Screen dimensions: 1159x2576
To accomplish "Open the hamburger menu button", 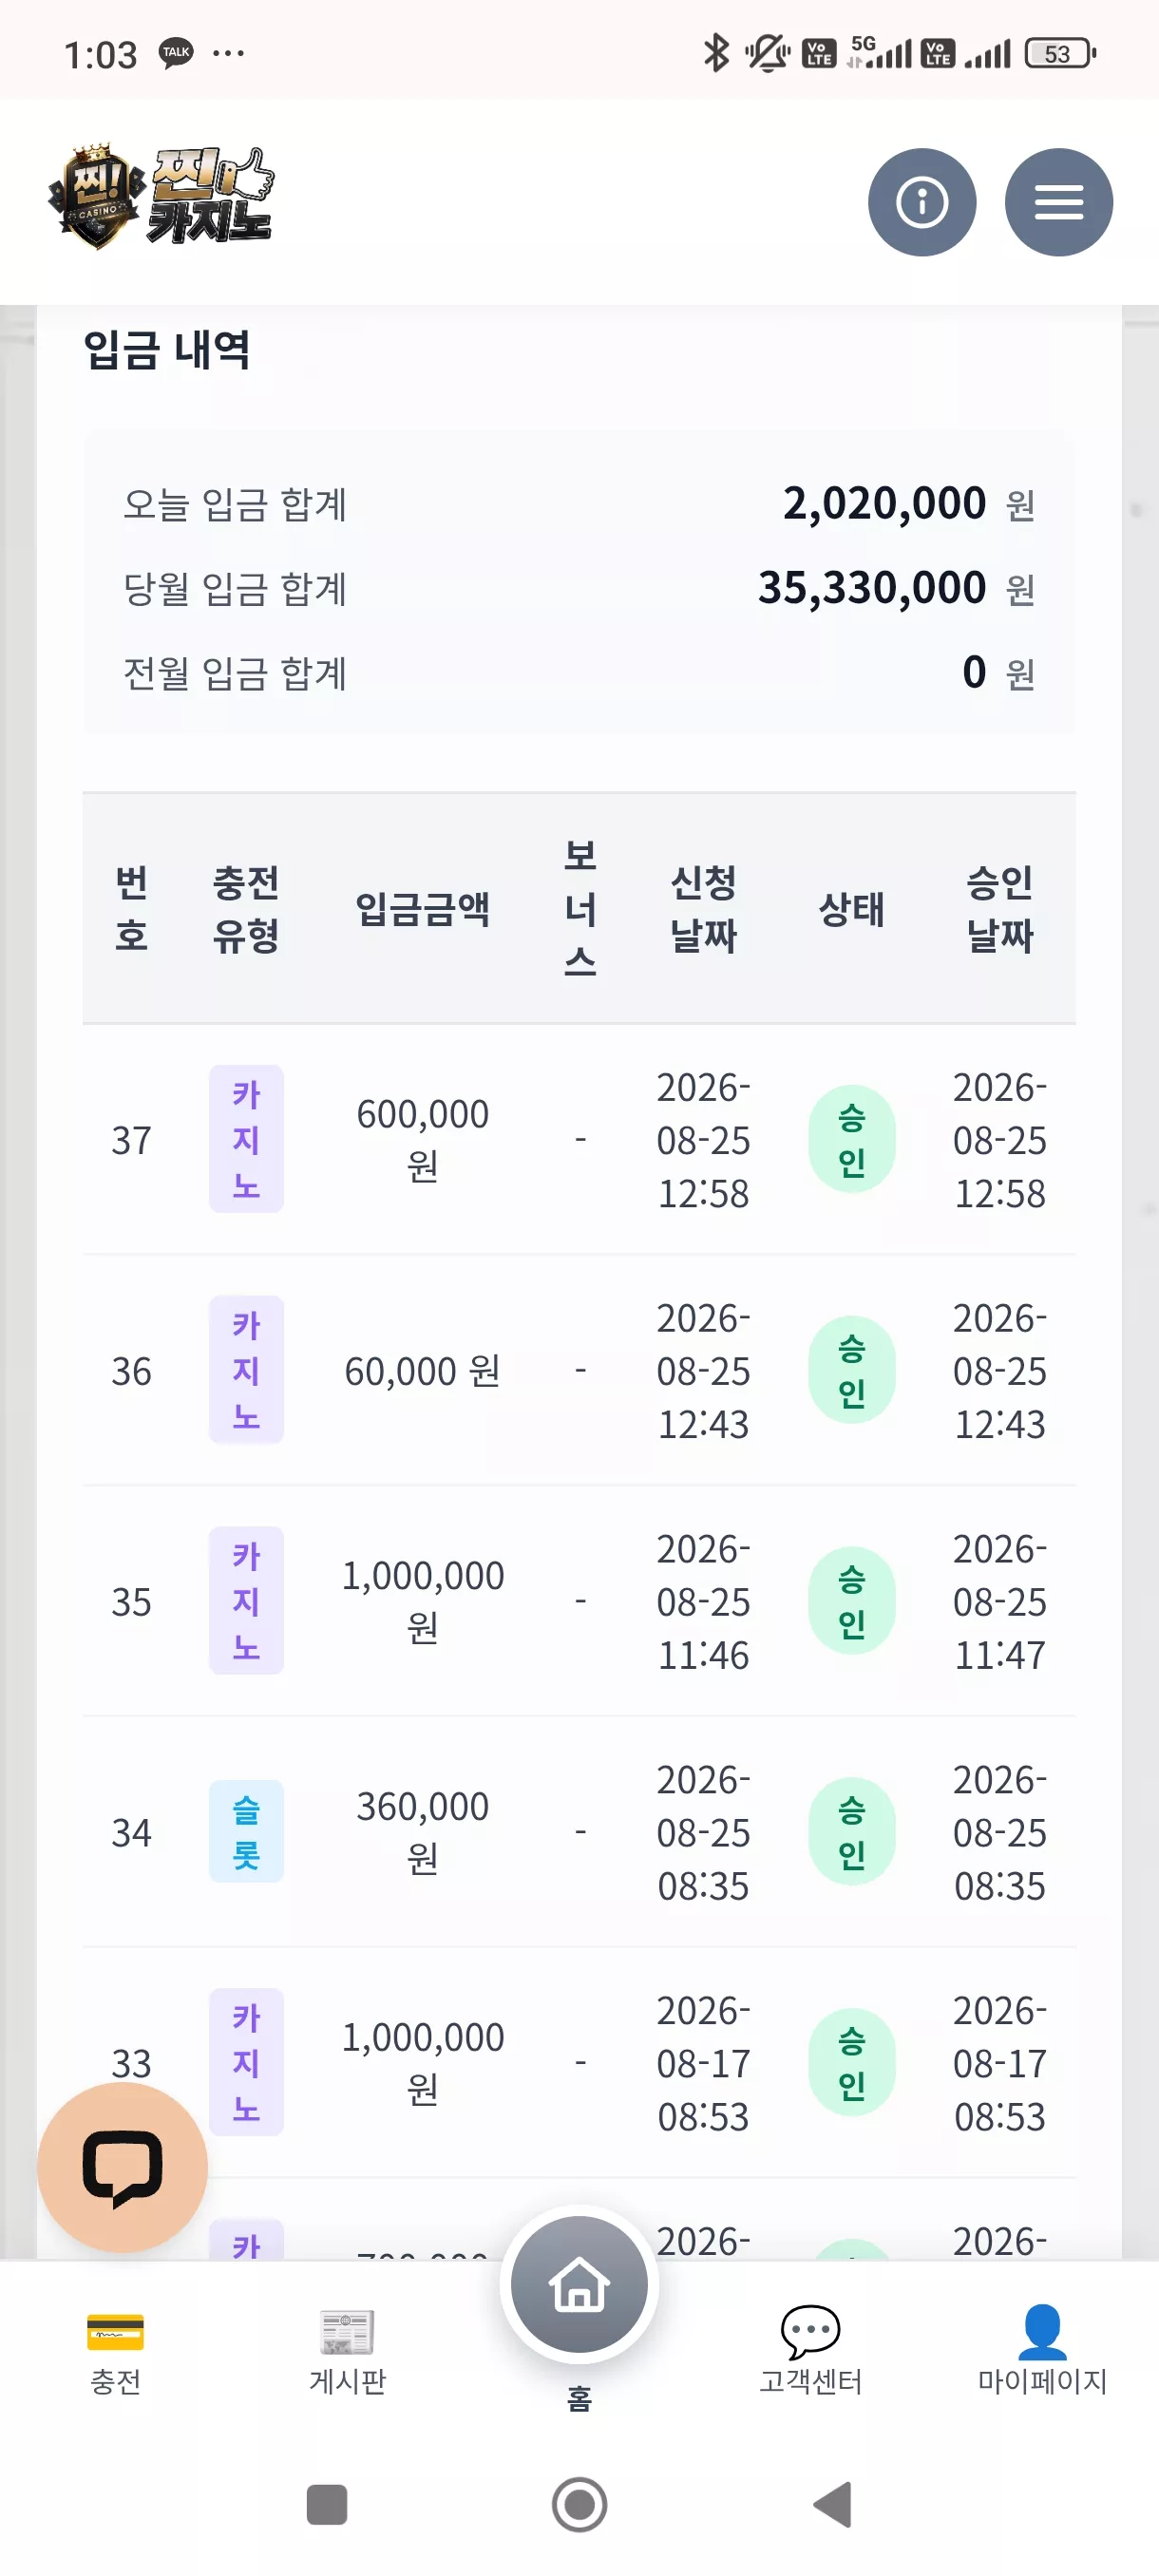I will coord(1058,202).
